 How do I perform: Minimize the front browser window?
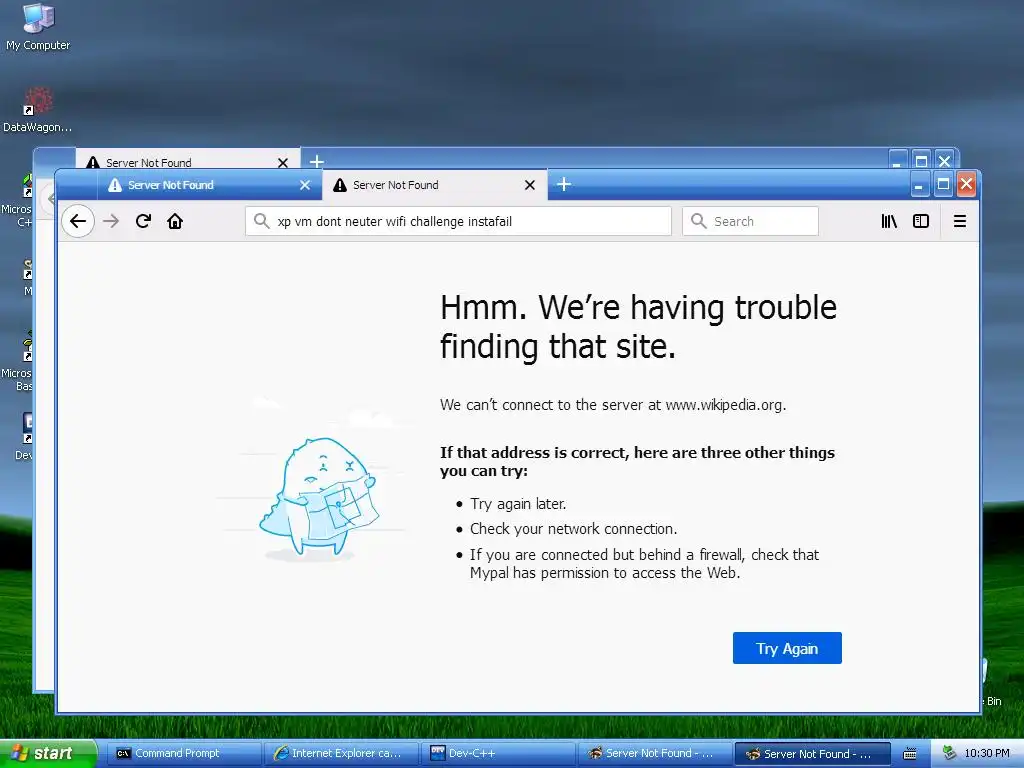[918, 185]
